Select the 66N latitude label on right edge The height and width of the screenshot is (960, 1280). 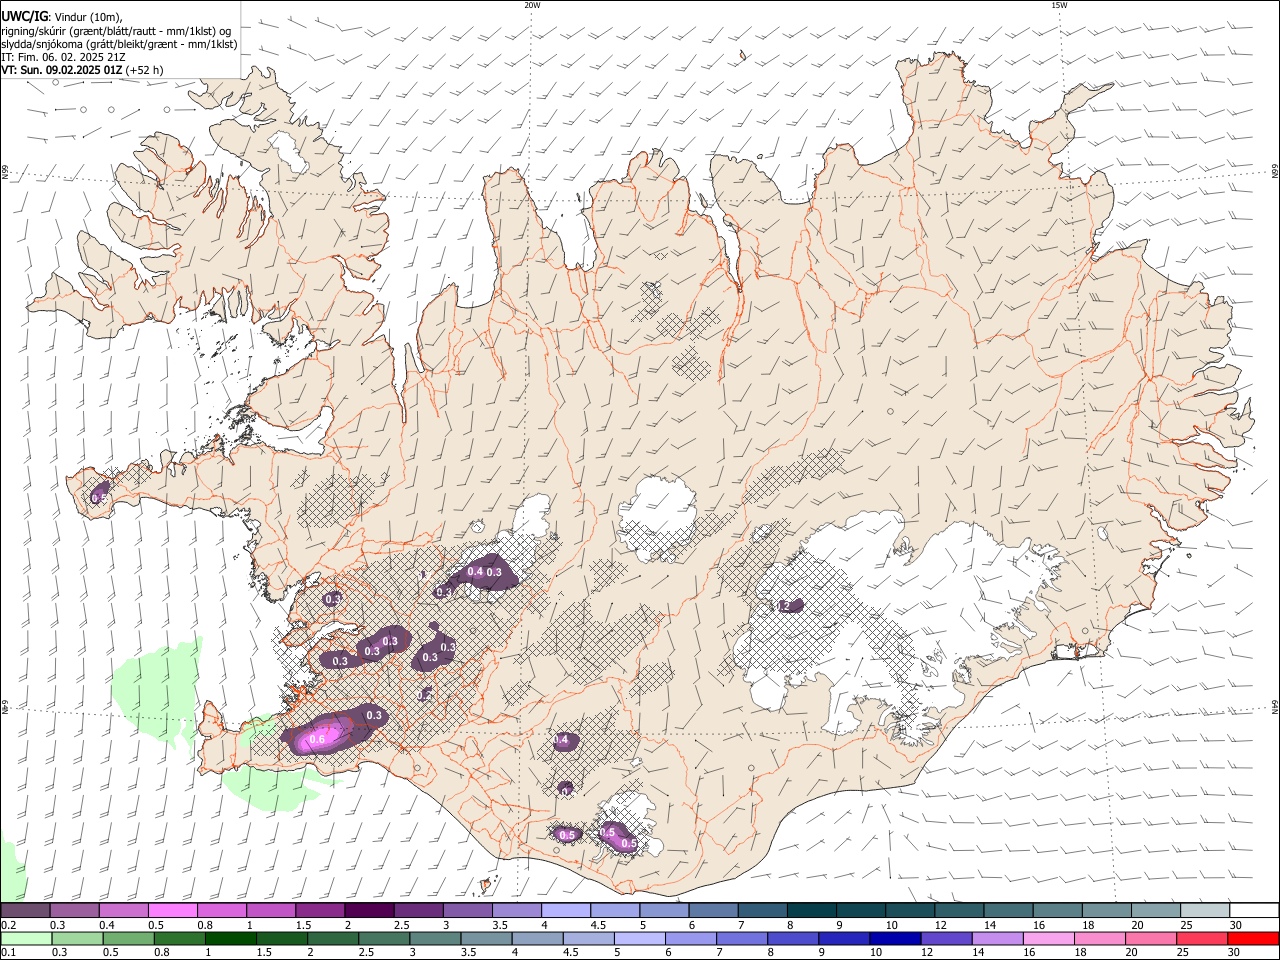point(1275,172)
